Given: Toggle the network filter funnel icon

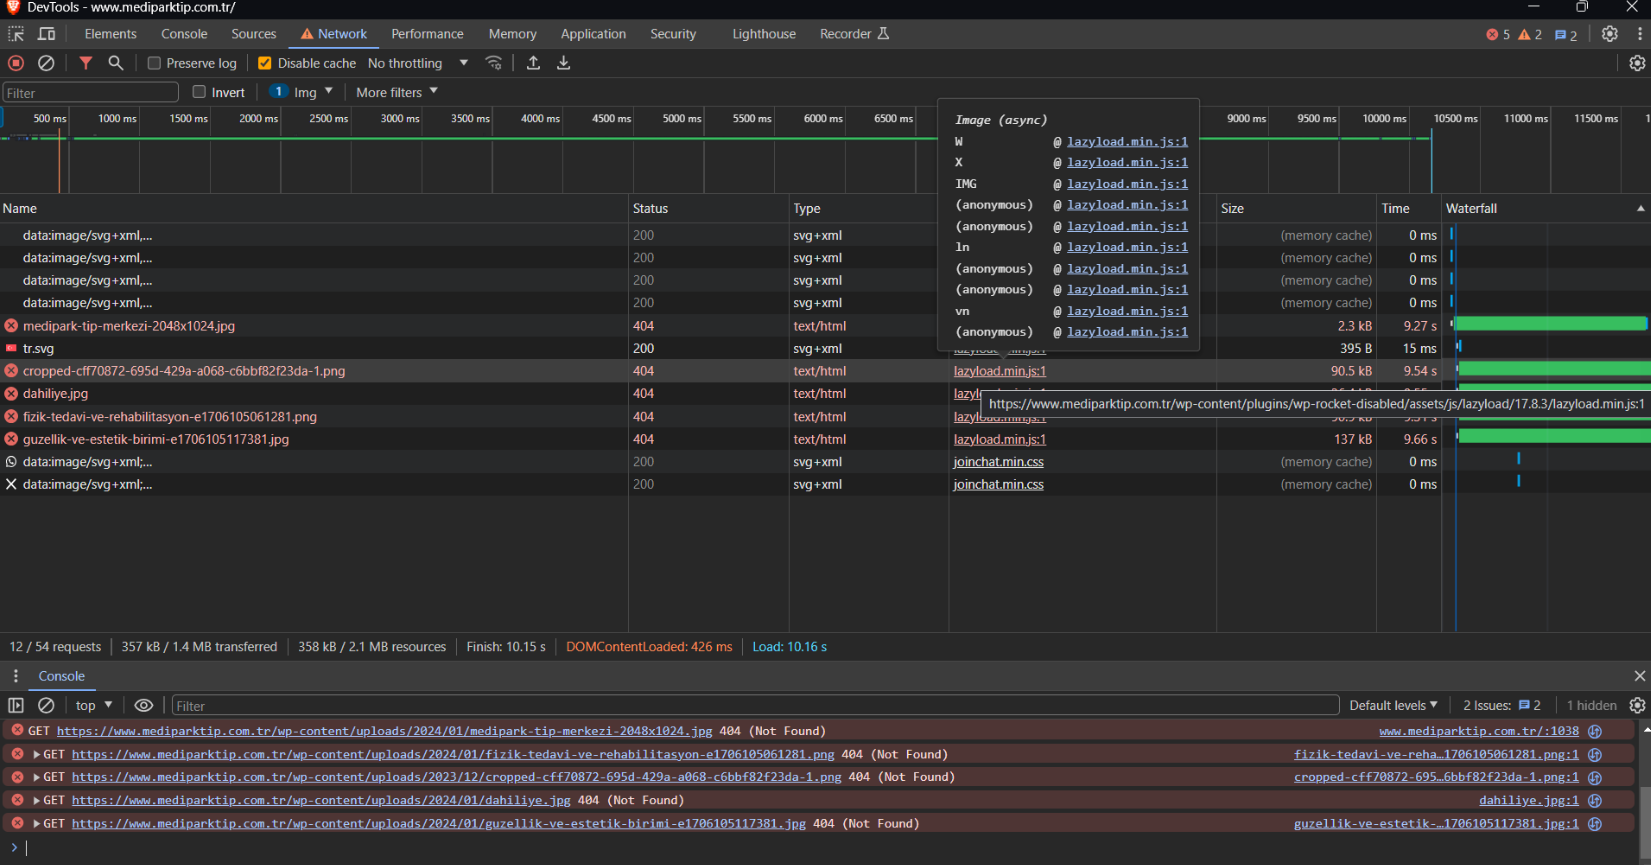Looking at the screenshot, I should pyautogui.click(x=86, y=63).
